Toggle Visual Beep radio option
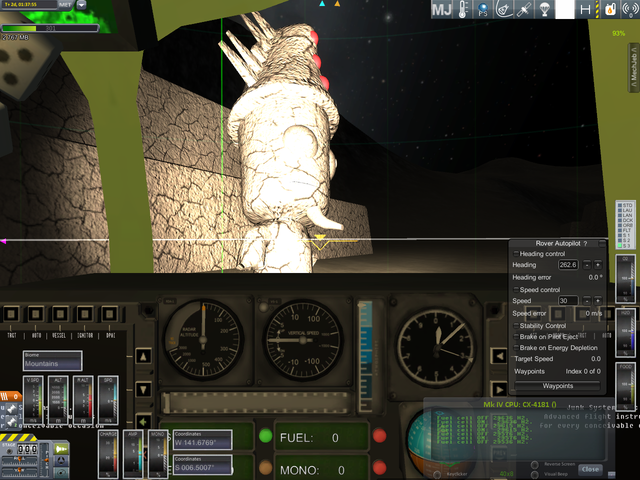This screenshot has width=640, height=480. coord(534,474)
